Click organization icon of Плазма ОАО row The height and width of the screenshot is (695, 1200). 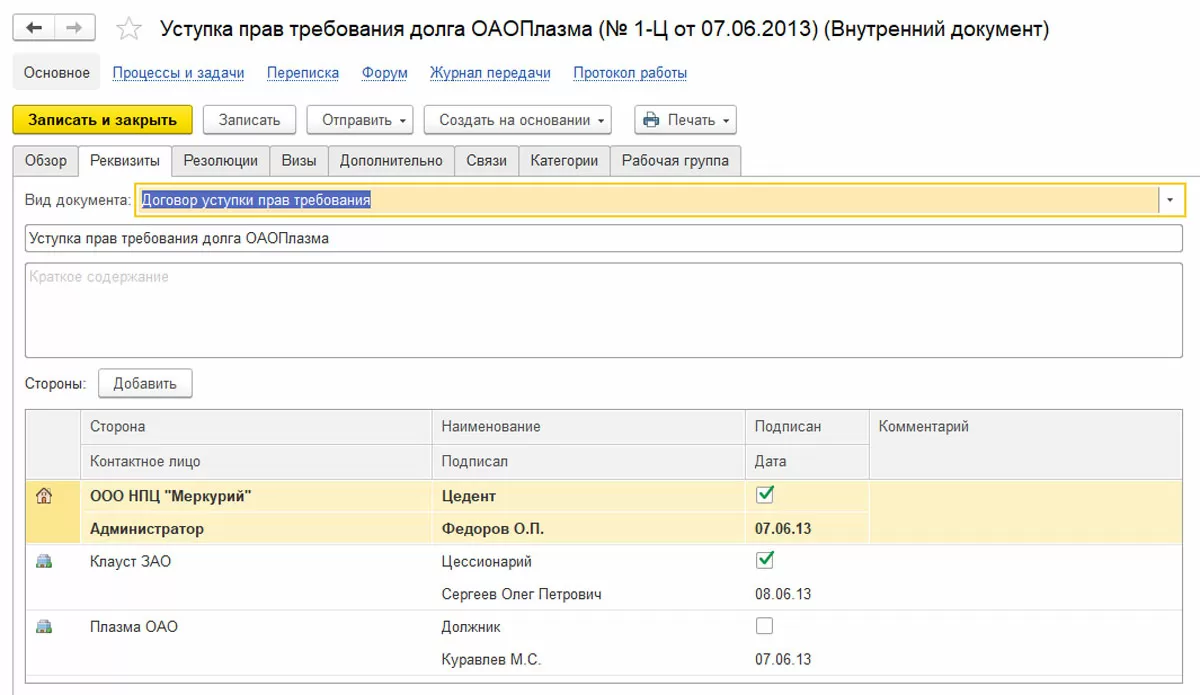coord(43,626)
